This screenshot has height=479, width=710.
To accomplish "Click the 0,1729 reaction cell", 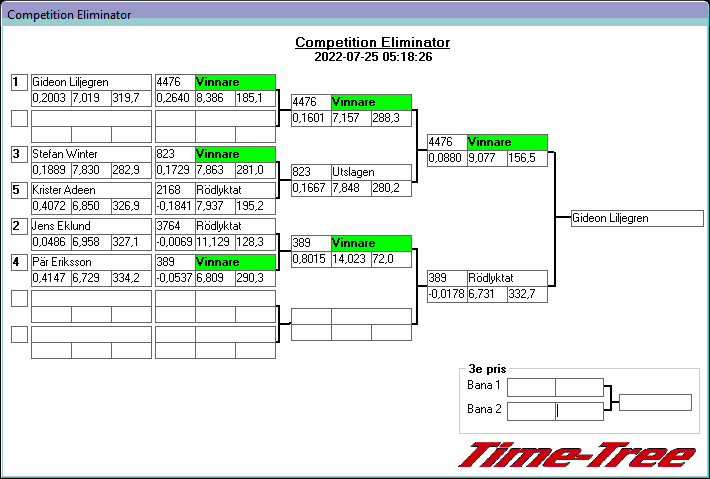I will (175, 170).
